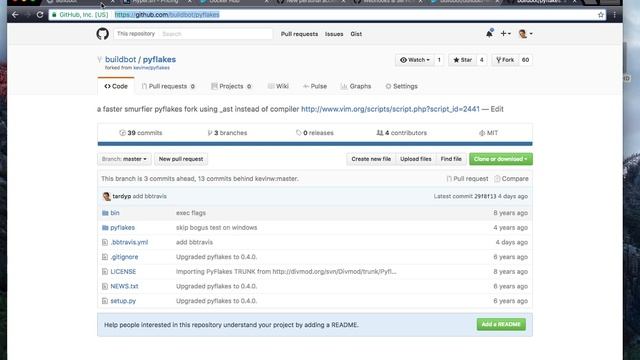Open the GitHub Octocat home logo
This screenshot has width=640, height=360.
pos(102,34)
